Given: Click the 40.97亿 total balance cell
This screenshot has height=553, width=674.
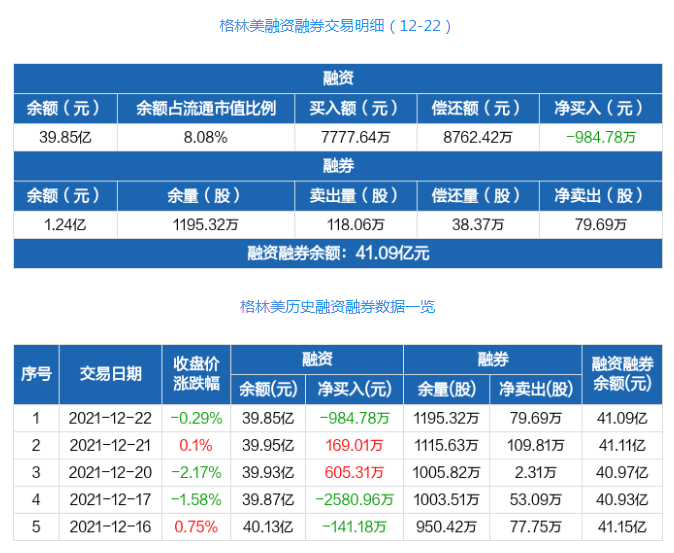Looking at the screenshot, I should [x=622, y=473].
